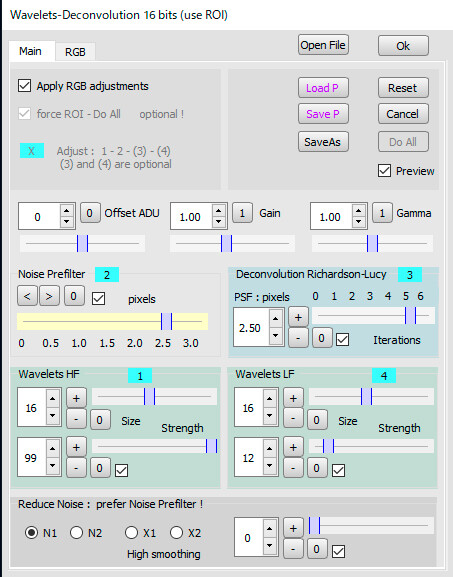
Task: Click the minus button for Wavelets LF strength
Action: 293,468
